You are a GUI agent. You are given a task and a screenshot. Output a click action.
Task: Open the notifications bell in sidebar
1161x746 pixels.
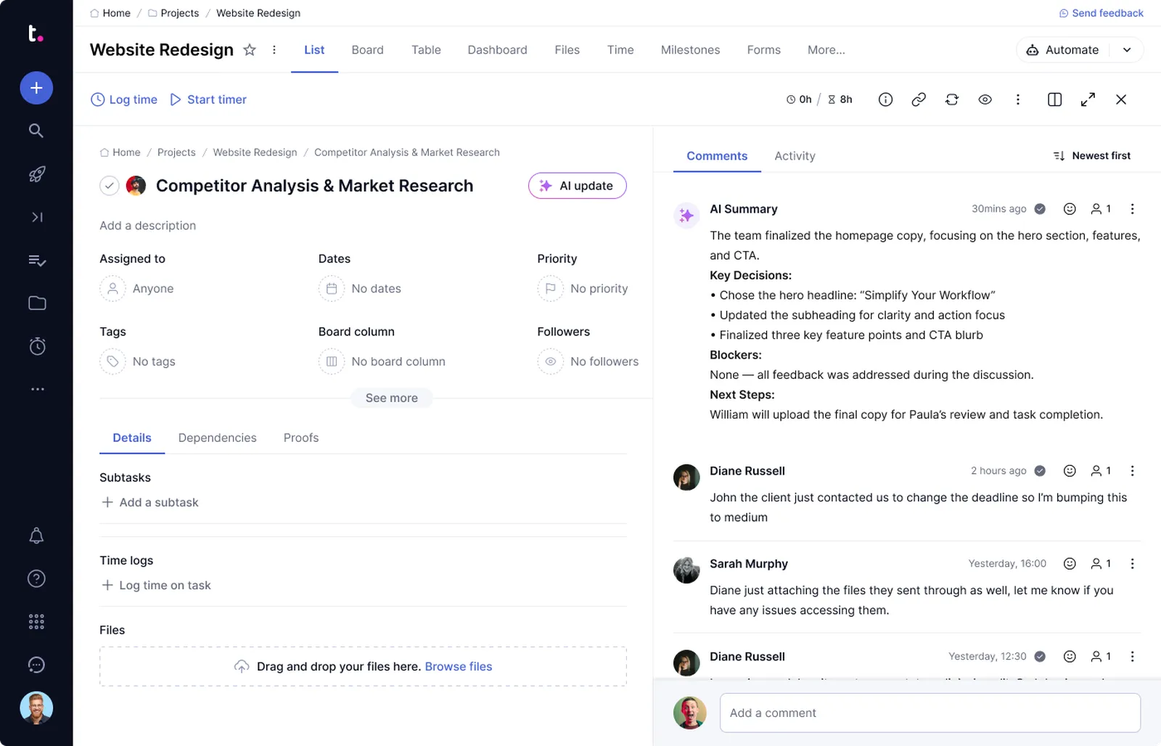36,536
